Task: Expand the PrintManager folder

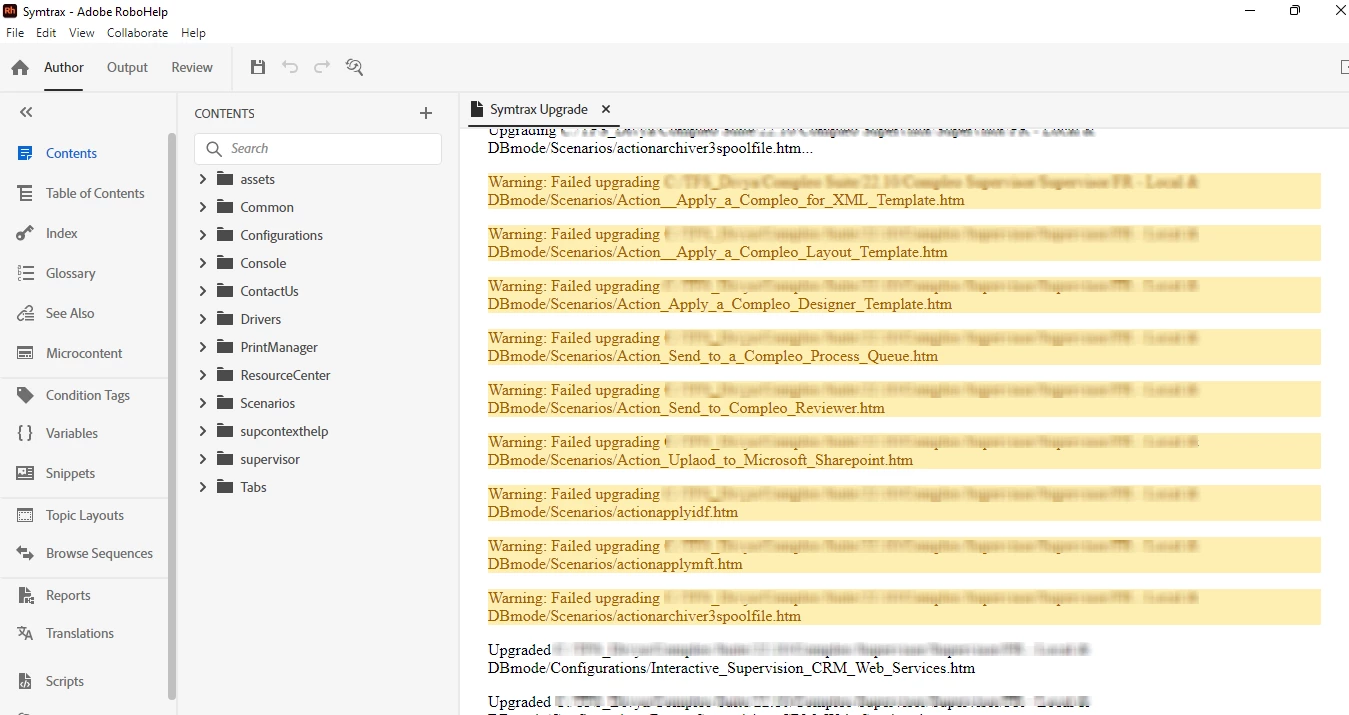Action: tap(202, 347)
